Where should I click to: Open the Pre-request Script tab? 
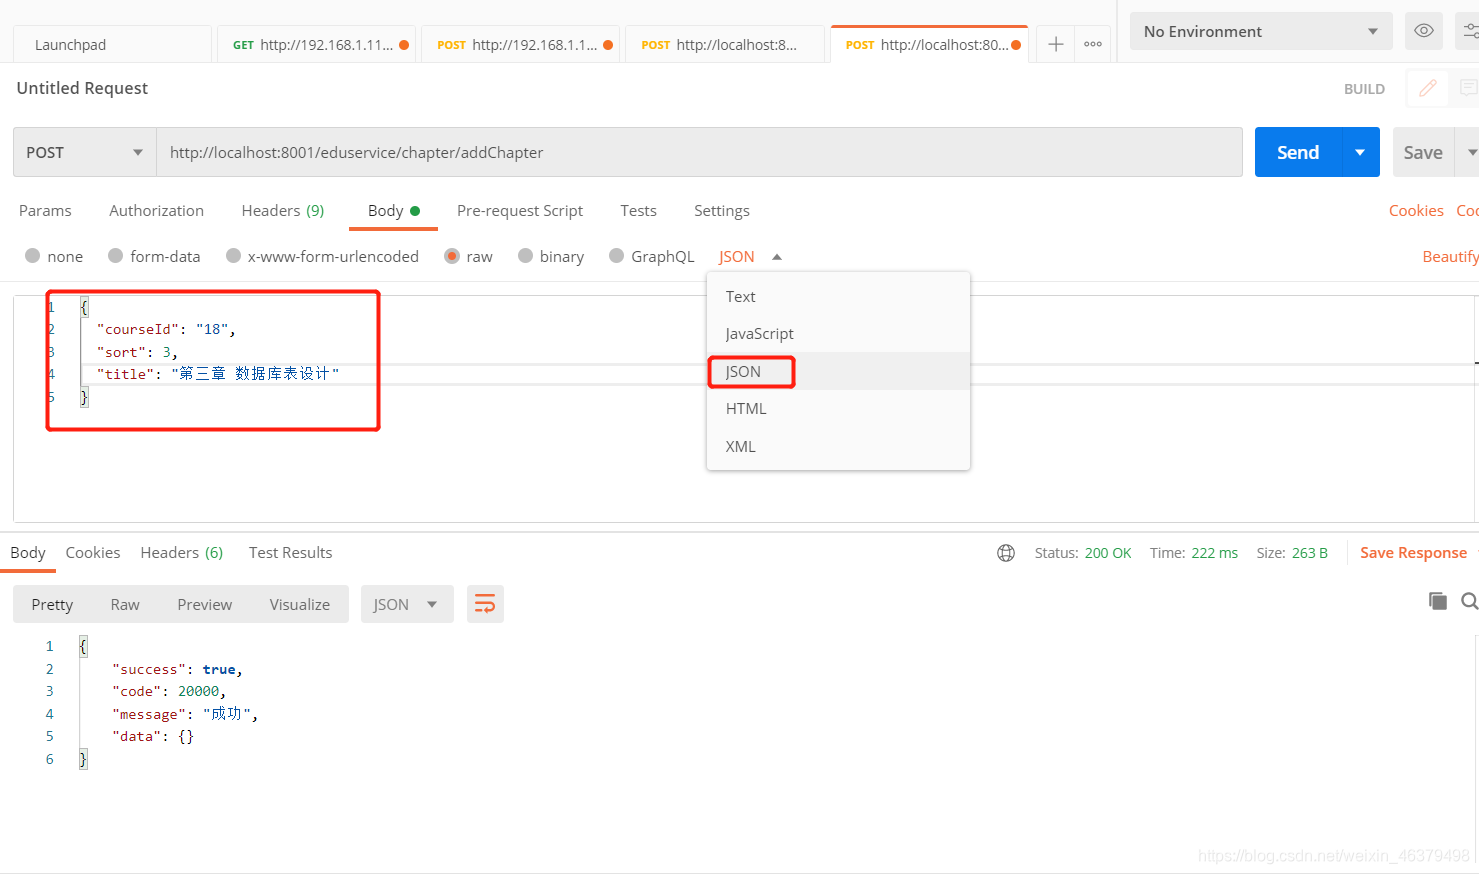tap(520, 210)
